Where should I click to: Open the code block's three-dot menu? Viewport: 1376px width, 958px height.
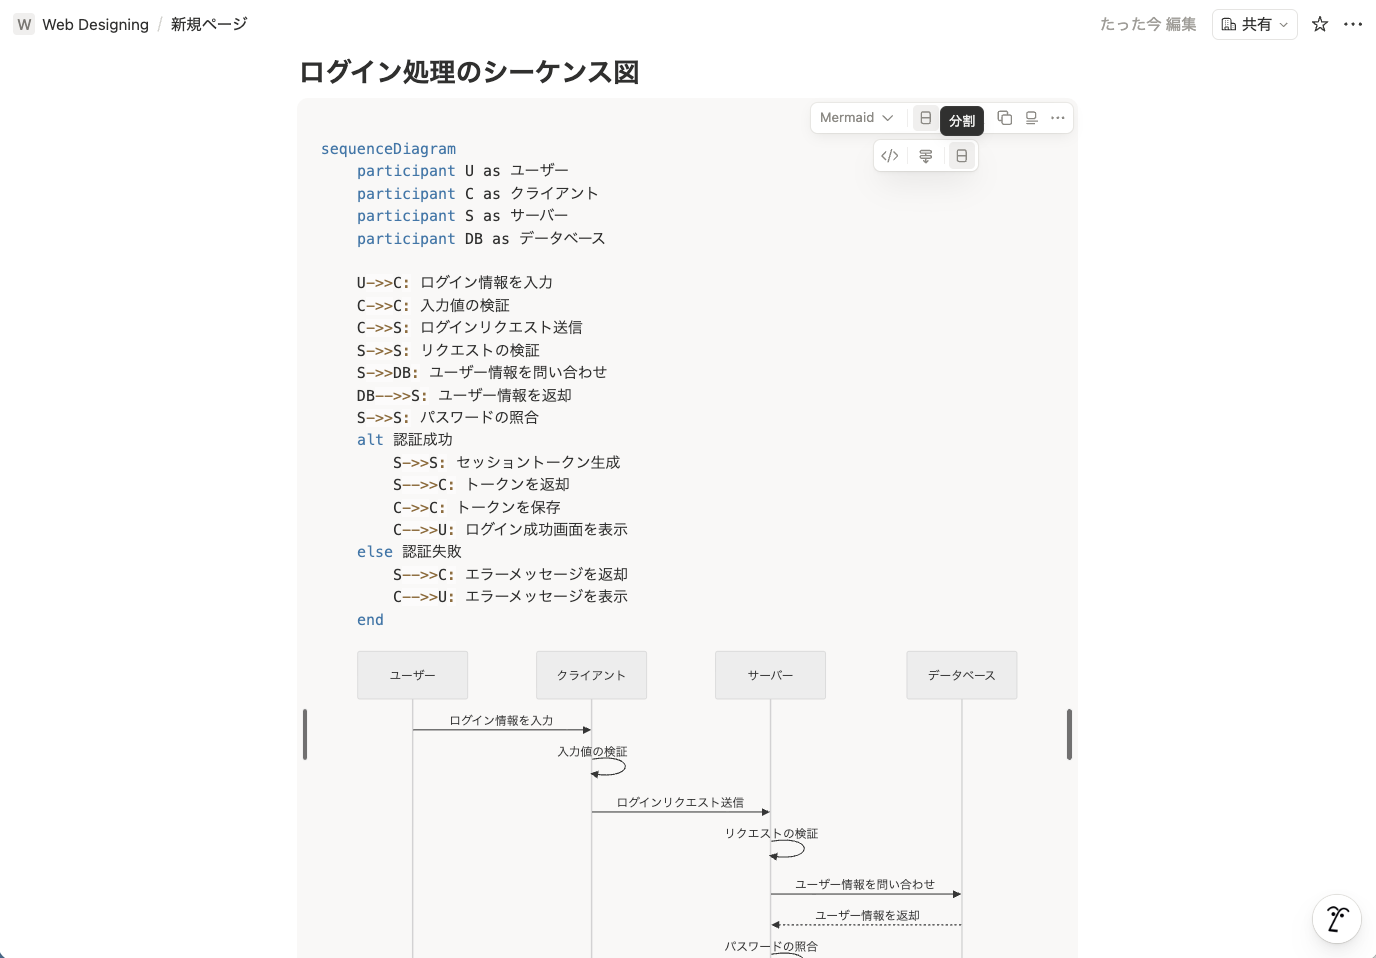click(x=1057, y=118)
